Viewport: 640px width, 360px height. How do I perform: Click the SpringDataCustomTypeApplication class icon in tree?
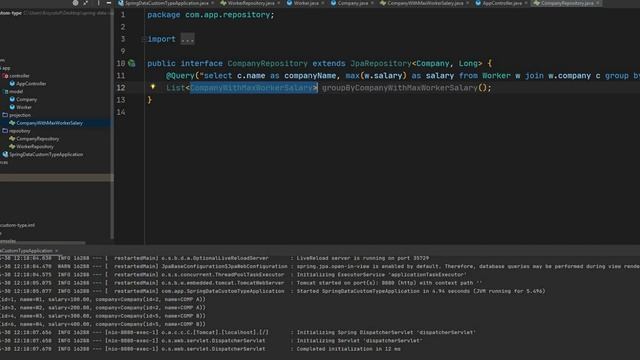pos(5,155)
